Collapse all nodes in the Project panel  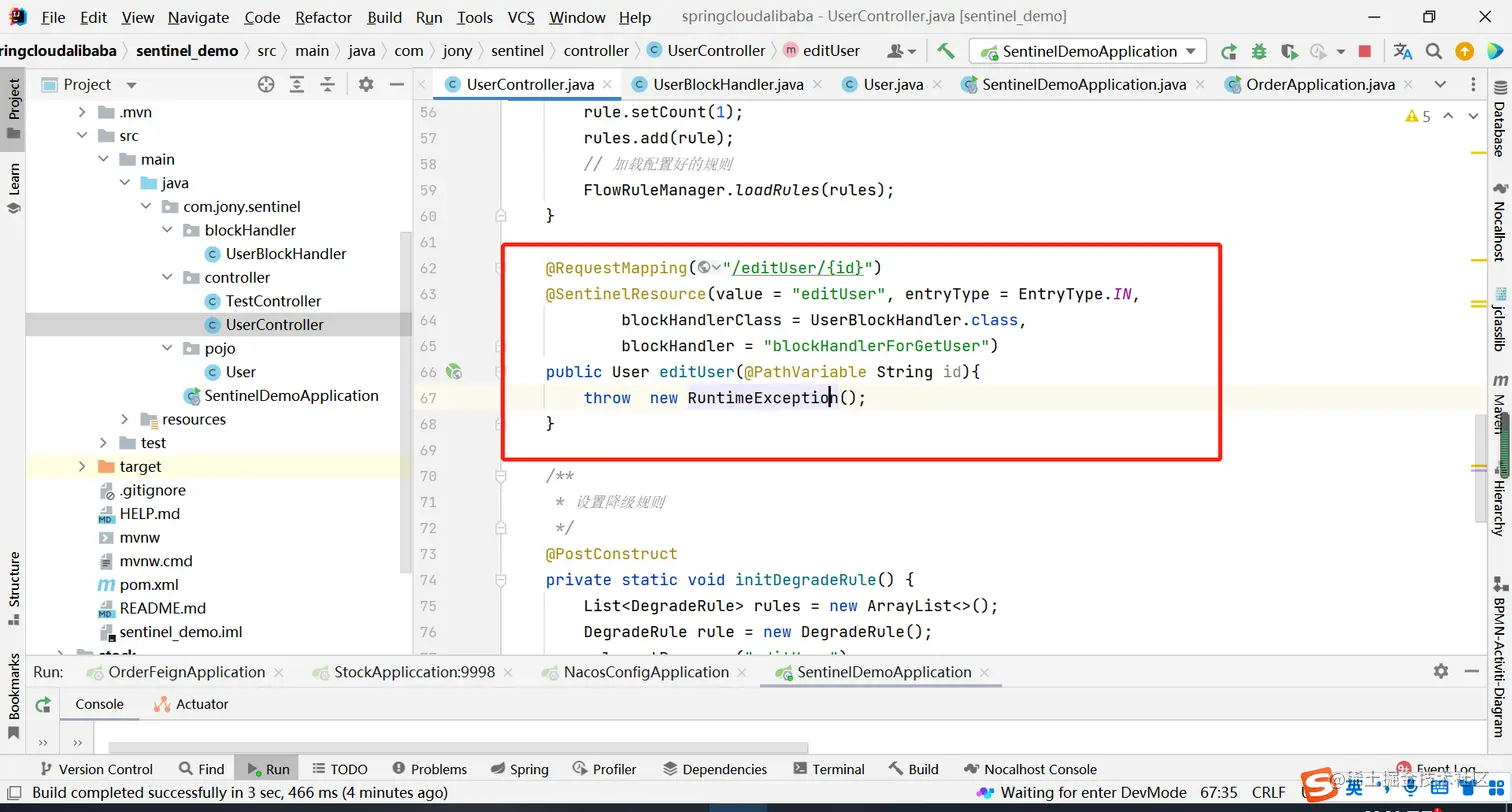coord(327,85)
